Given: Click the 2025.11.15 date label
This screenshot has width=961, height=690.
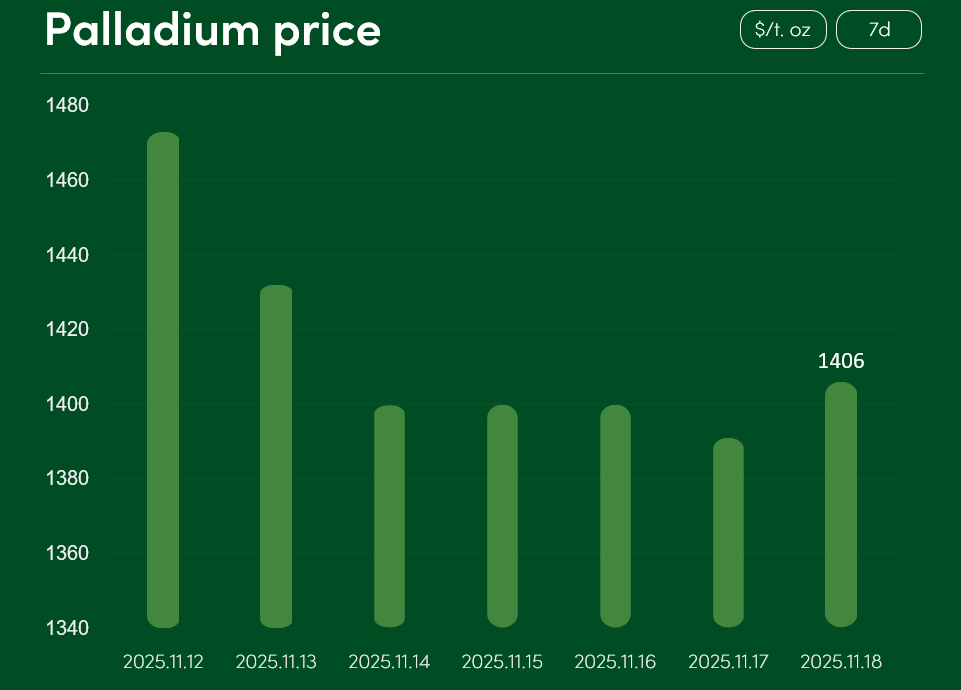Looking at the screenshot, I should (x=502, y=662).
